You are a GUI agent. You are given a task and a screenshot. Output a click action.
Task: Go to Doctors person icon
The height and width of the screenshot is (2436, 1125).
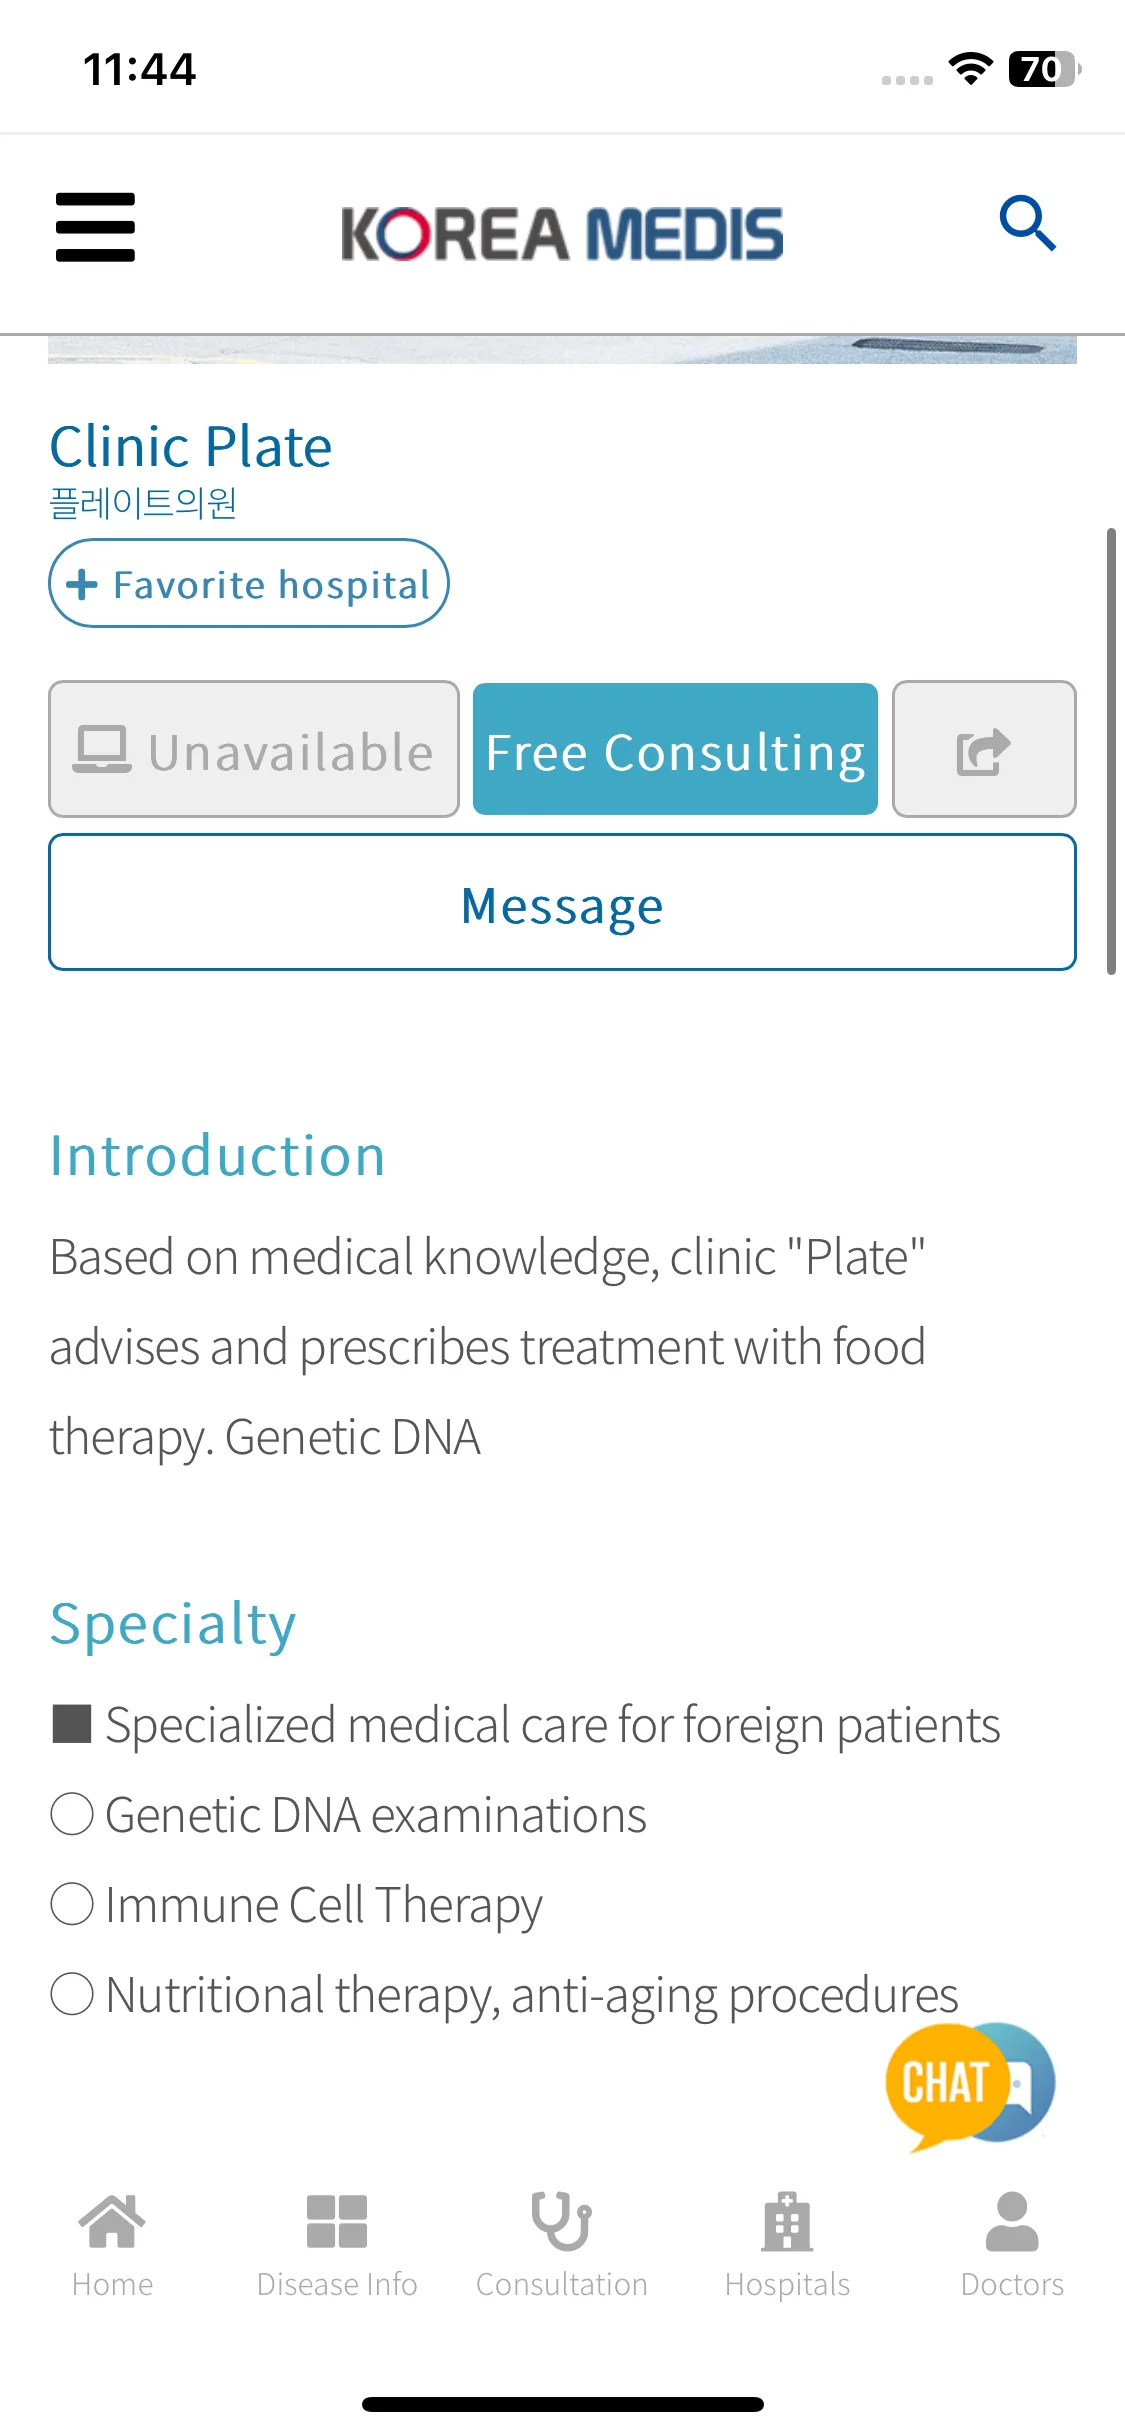[1012, 2222]
